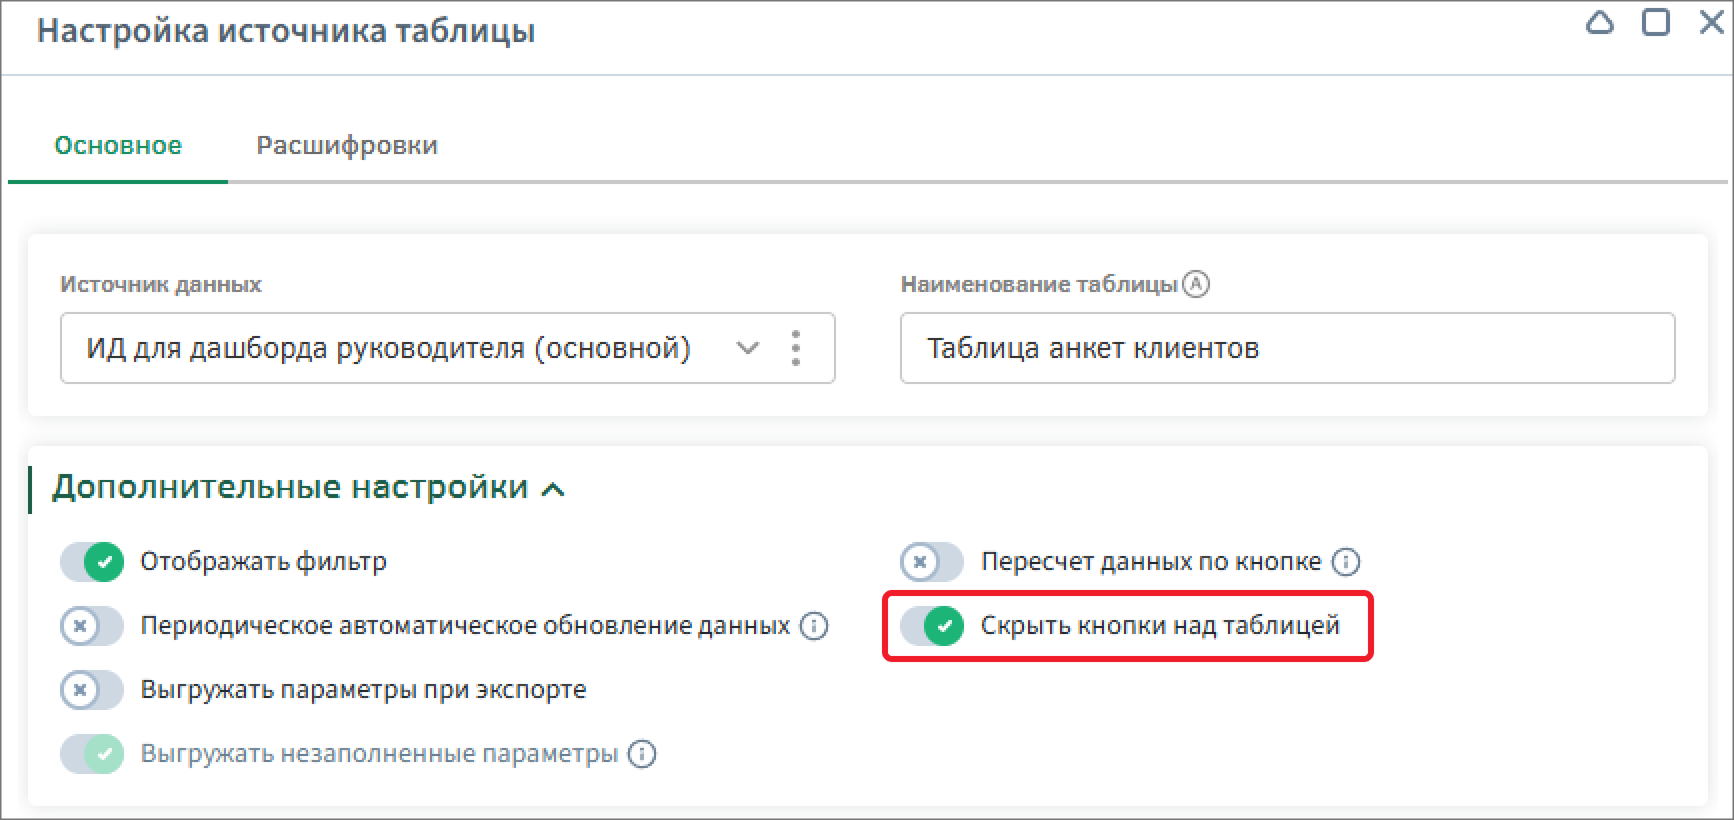
Task: Select the Основное tab
Action: [118, 145]
